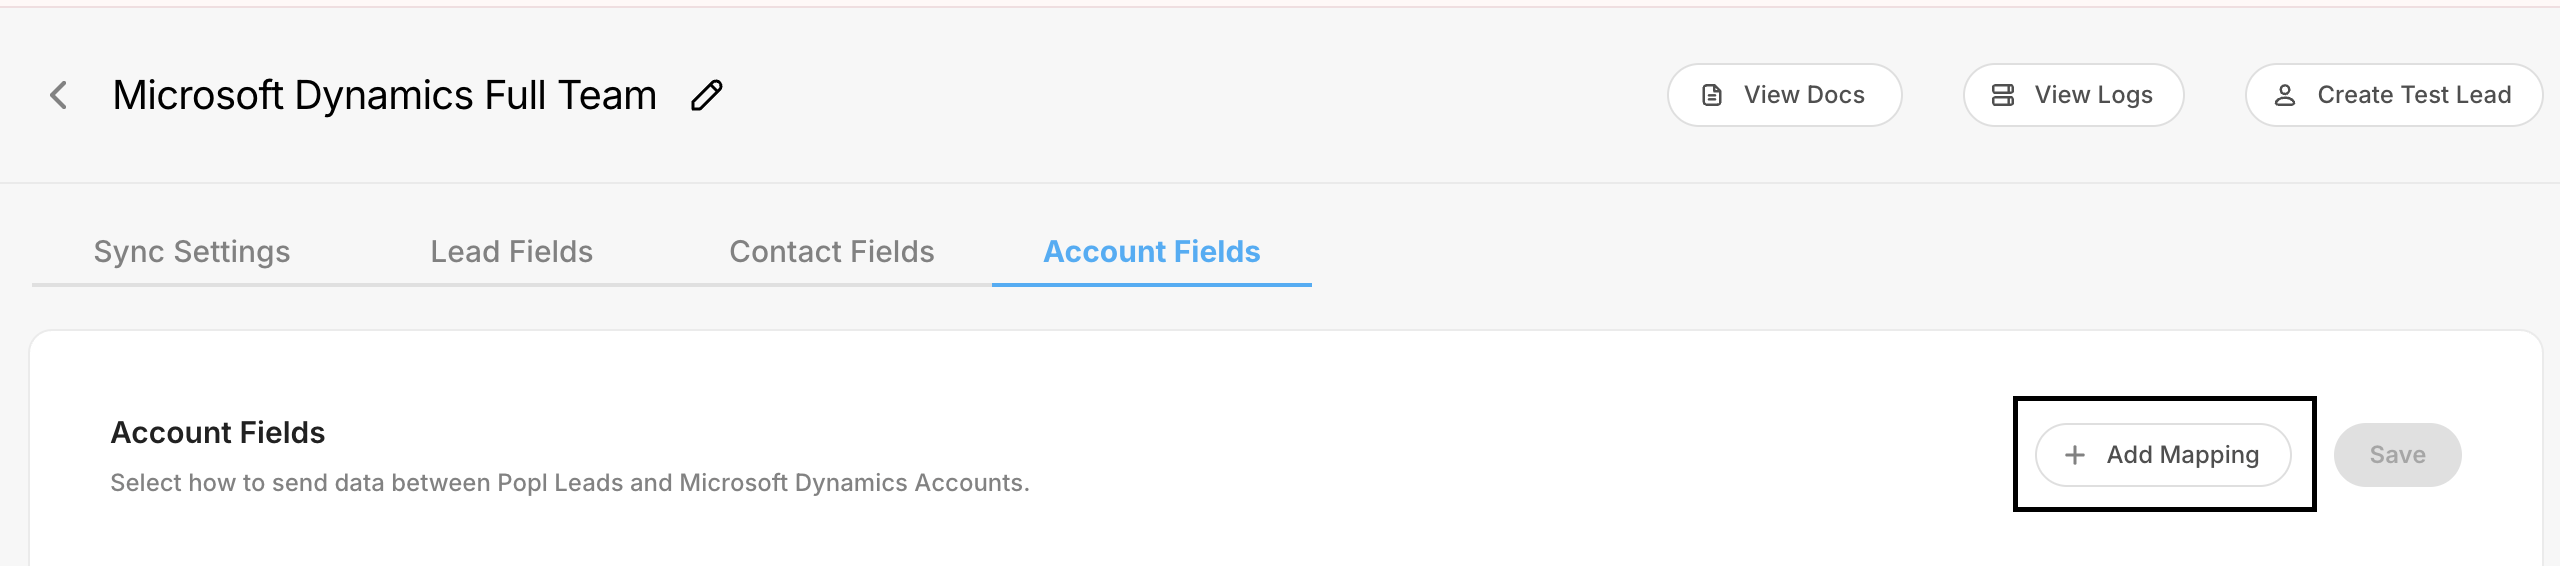Click the Account Fields section heading
The height and width of the screenshot is (566, 2560).
218,433
